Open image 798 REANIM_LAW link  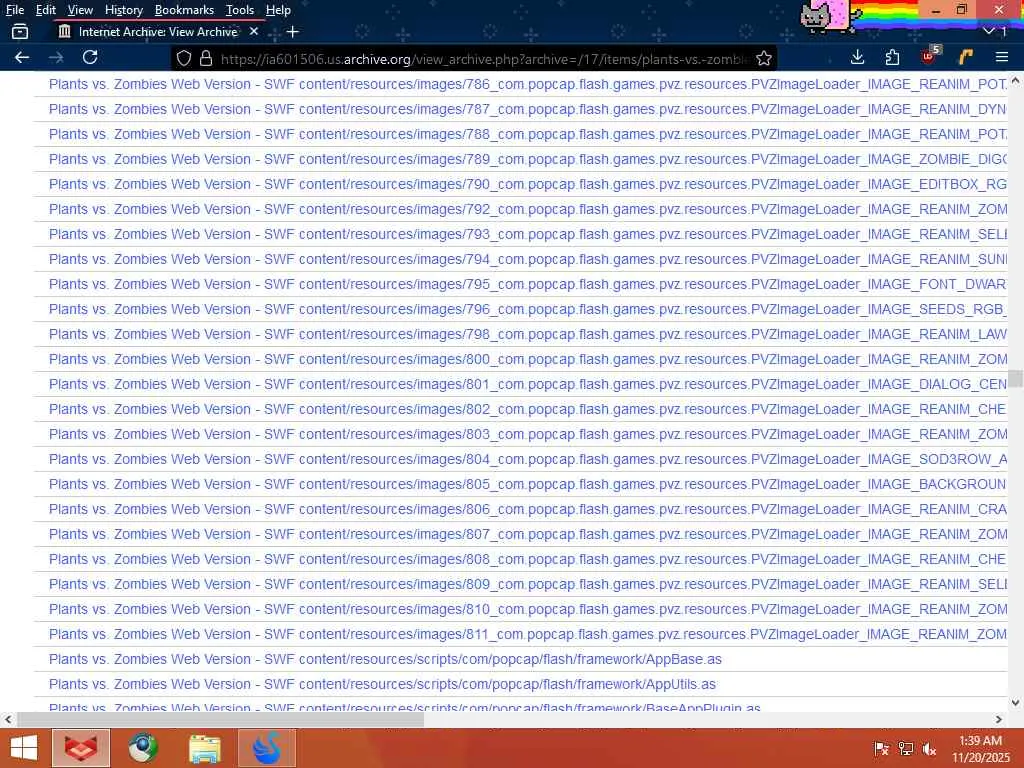[x=528, y=334]
